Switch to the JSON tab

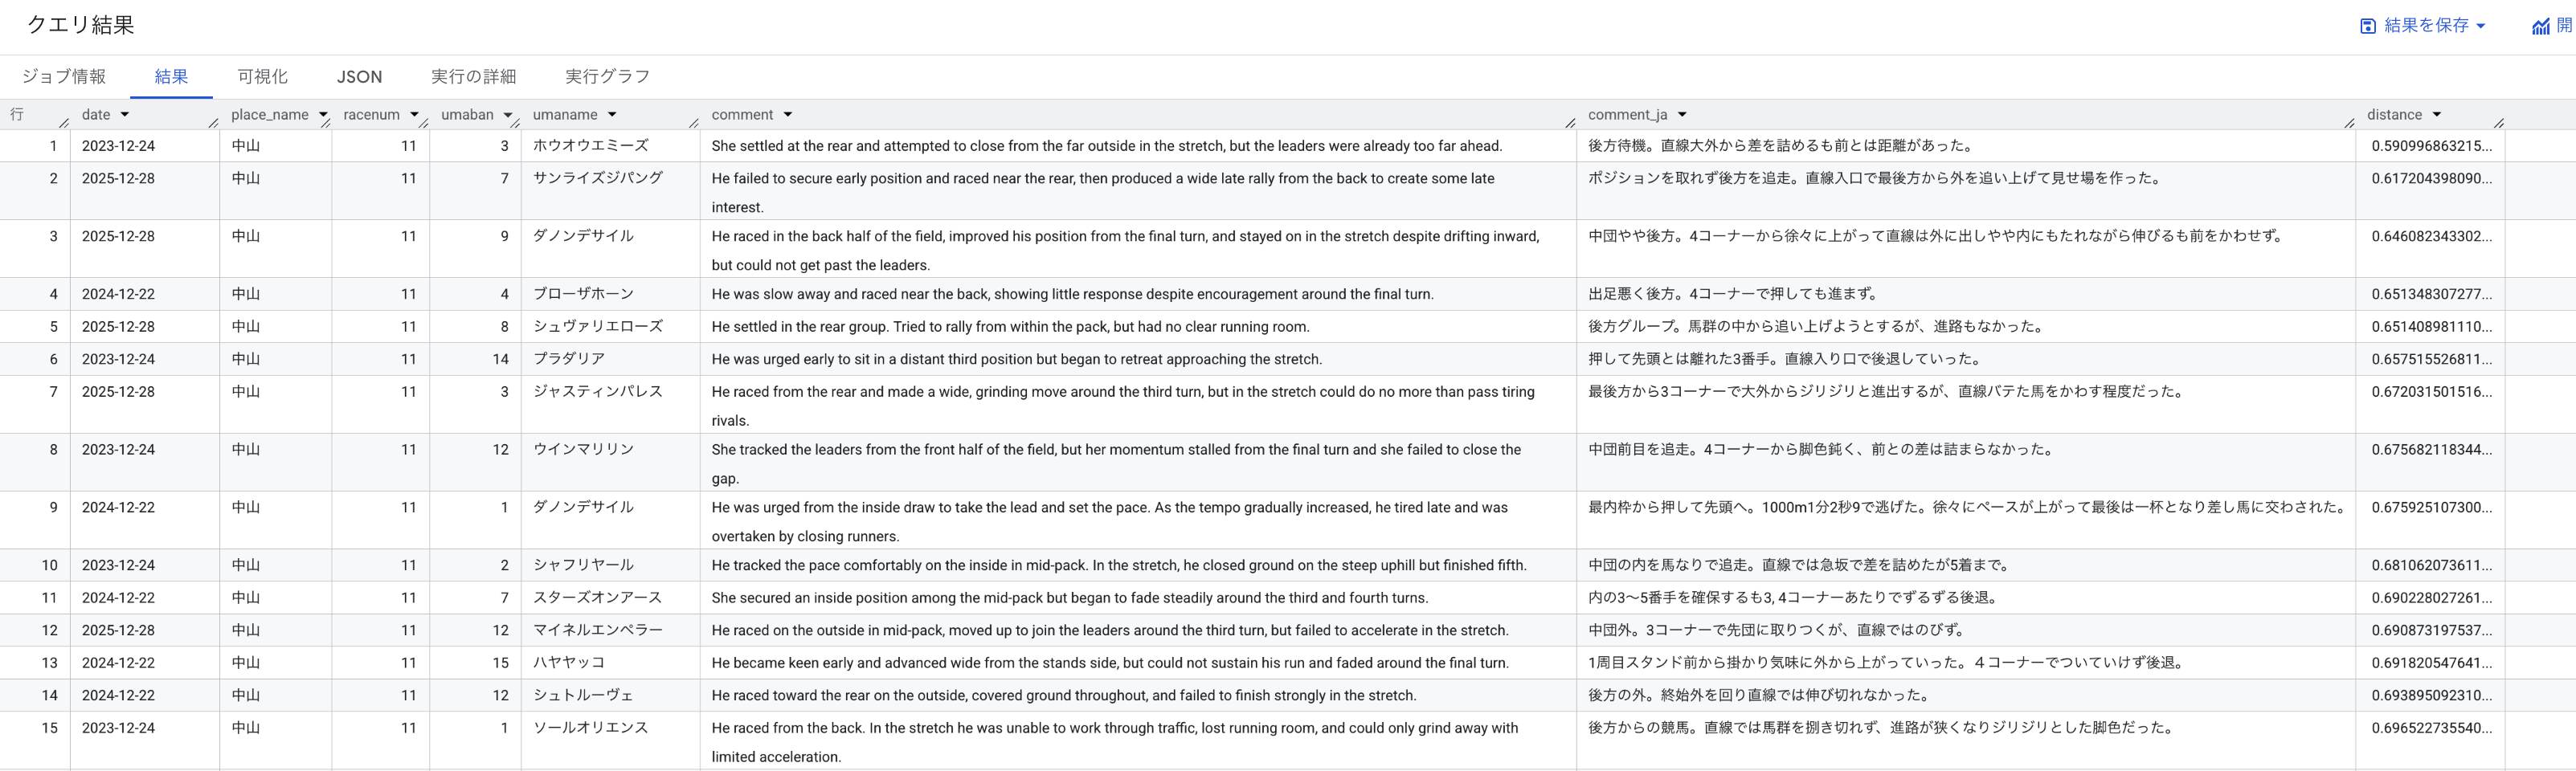359,77
